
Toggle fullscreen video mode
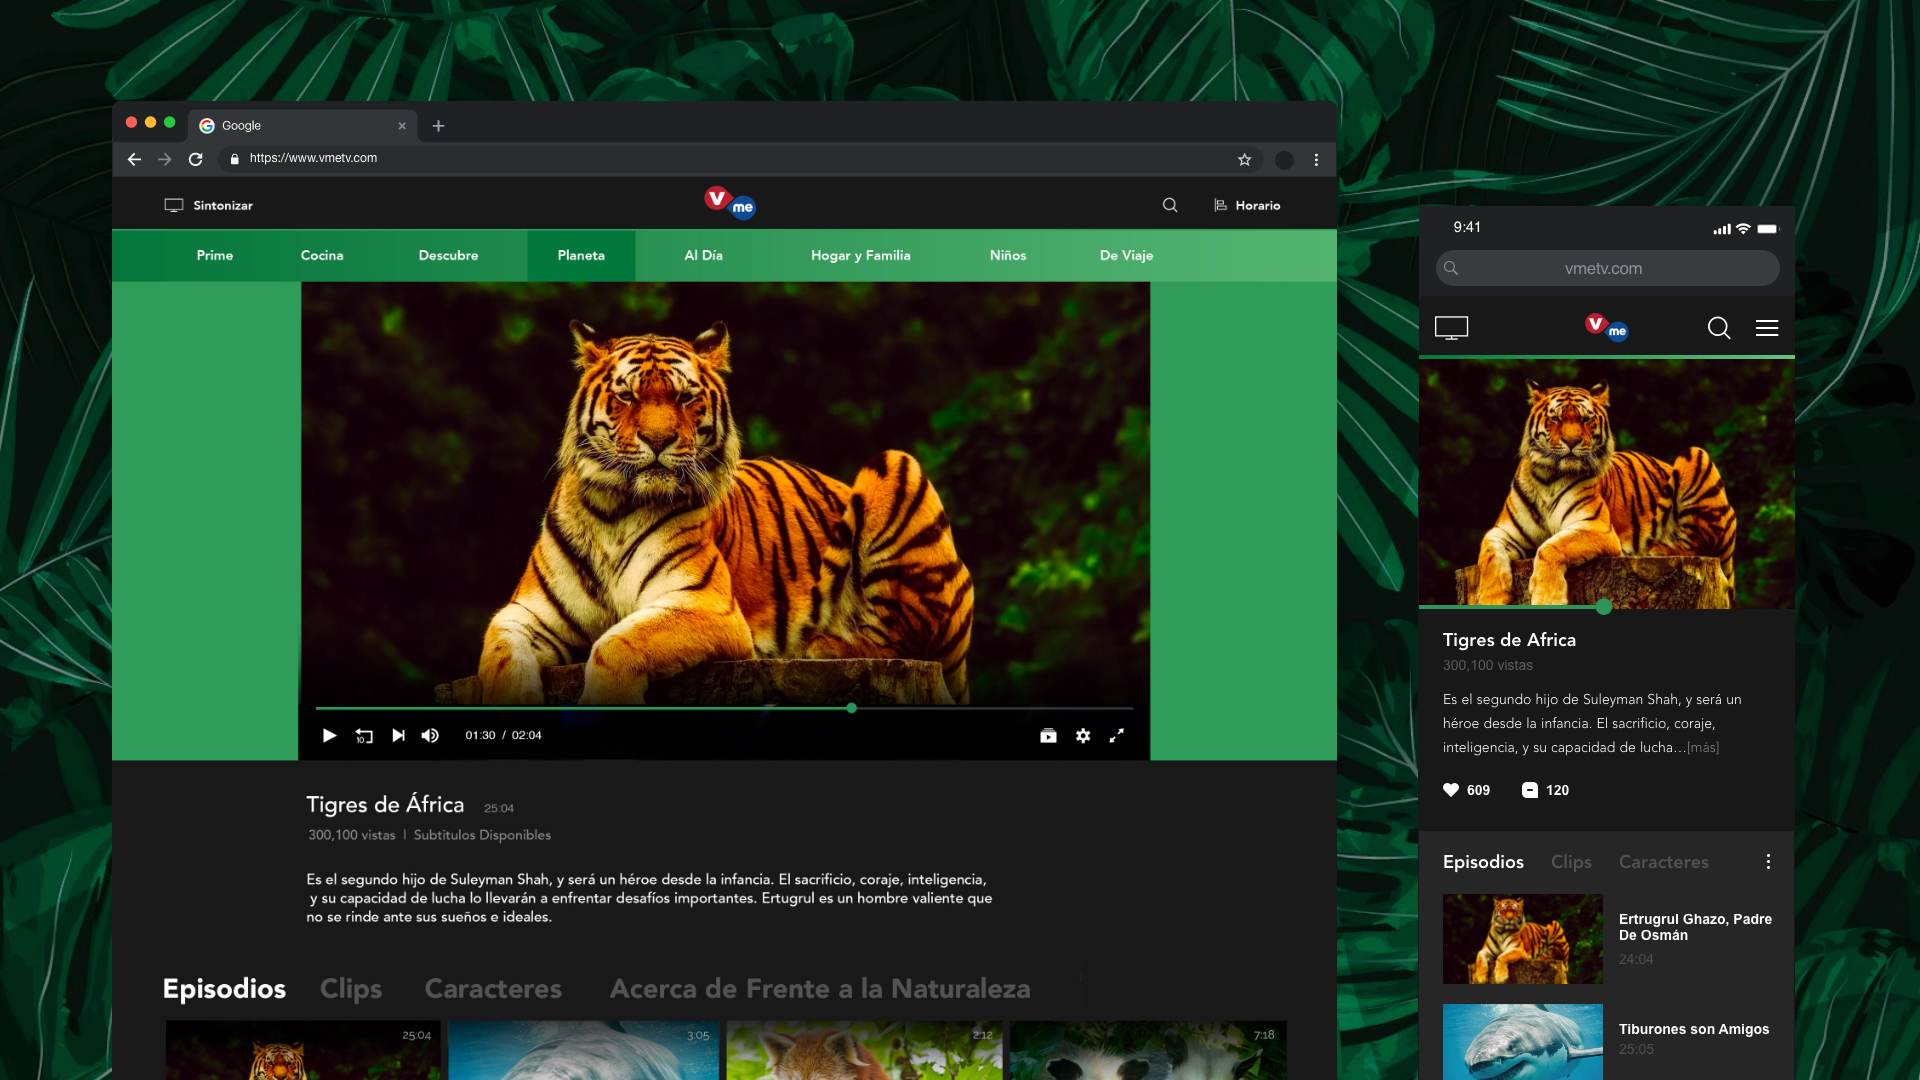(x=1117, y=736)
